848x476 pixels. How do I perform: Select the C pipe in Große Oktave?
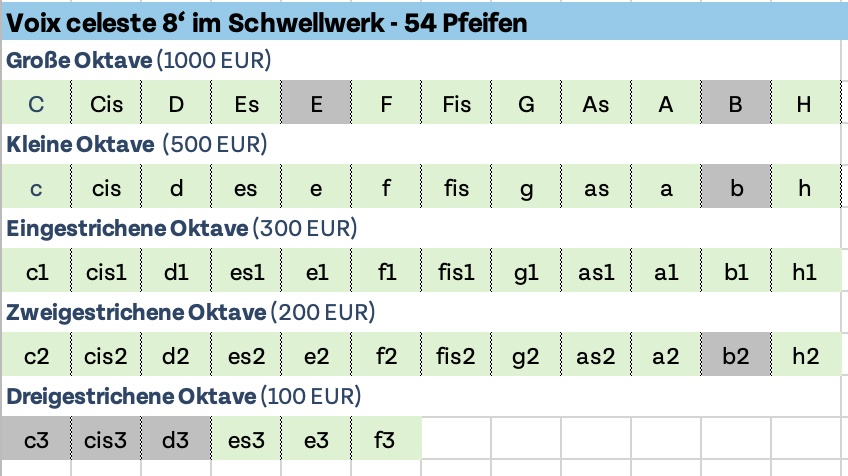coord(36,104)
